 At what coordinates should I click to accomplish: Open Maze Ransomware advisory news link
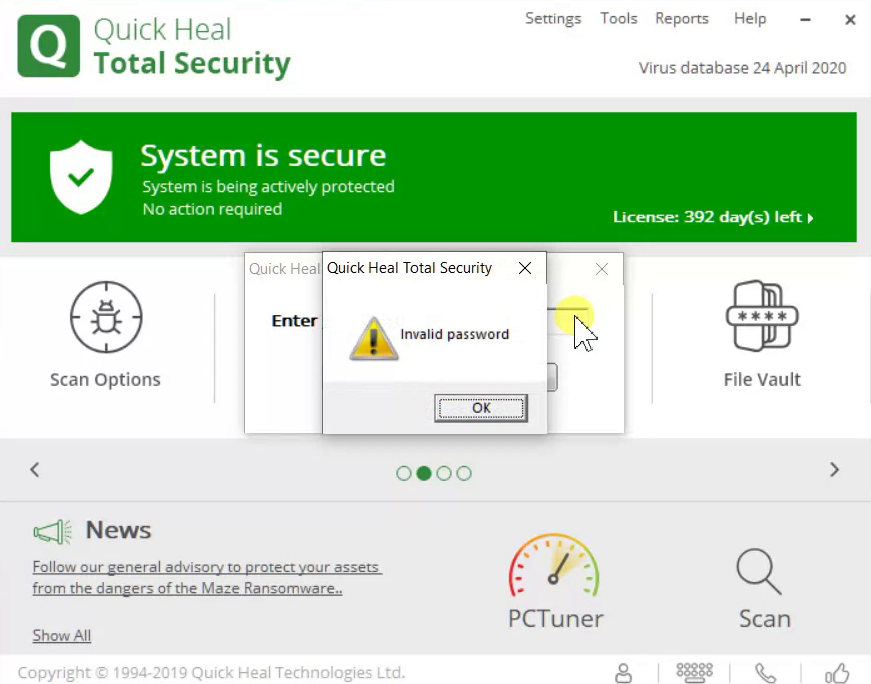click(x=207, y=577)
